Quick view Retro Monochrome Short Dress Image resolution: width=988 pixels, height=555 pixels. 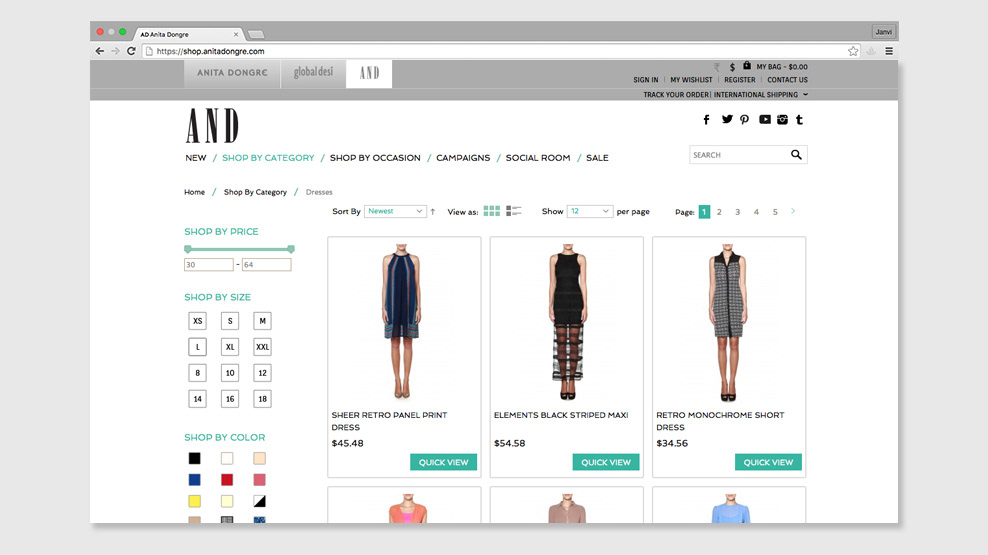[768, 462]
